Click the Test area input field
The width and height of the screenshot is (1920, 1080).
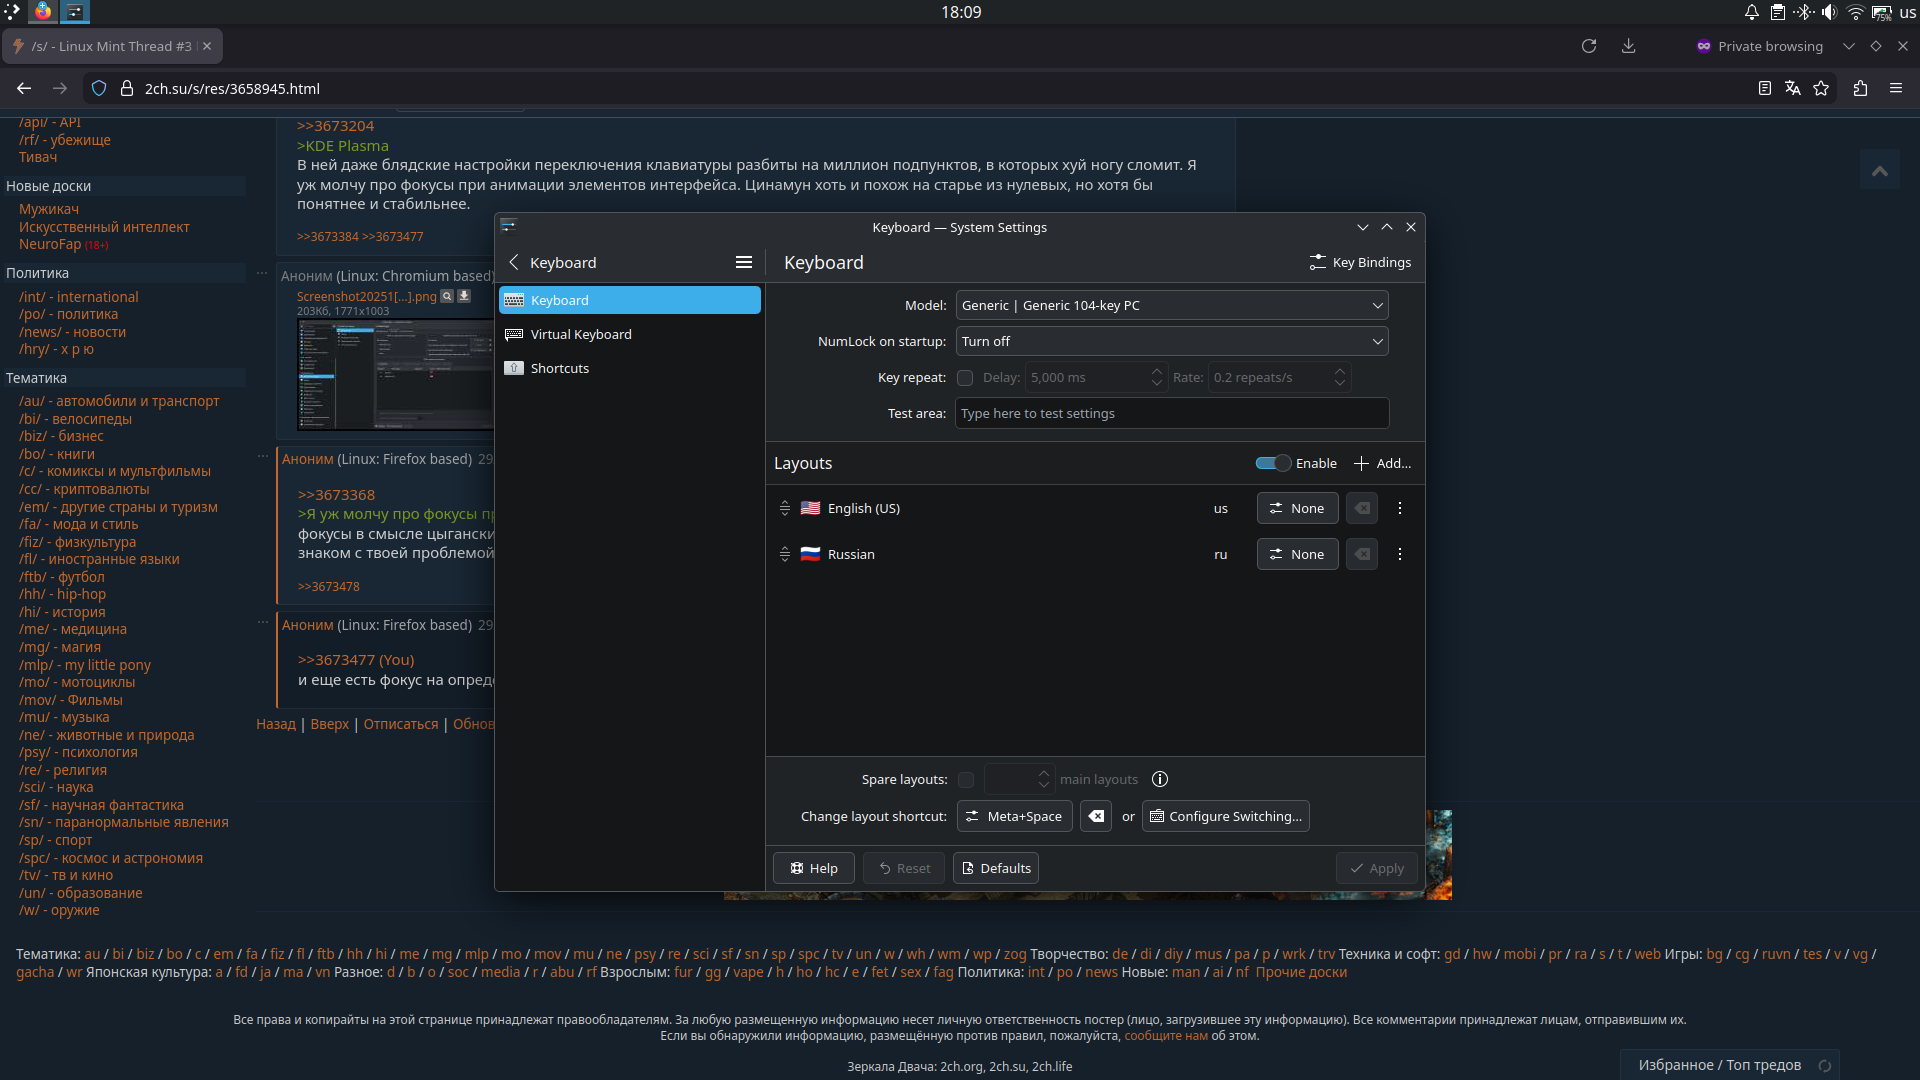pos(1171,413)
